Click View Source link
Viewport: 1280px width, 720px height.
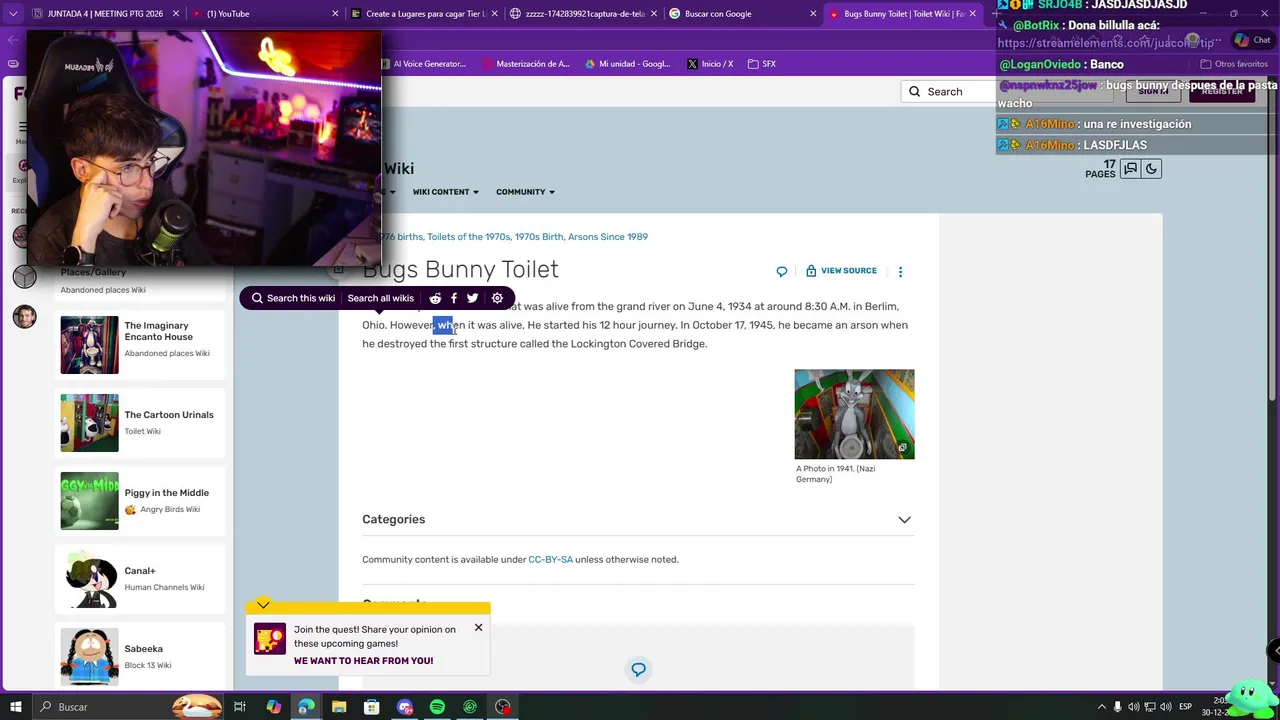pos(841,271)
